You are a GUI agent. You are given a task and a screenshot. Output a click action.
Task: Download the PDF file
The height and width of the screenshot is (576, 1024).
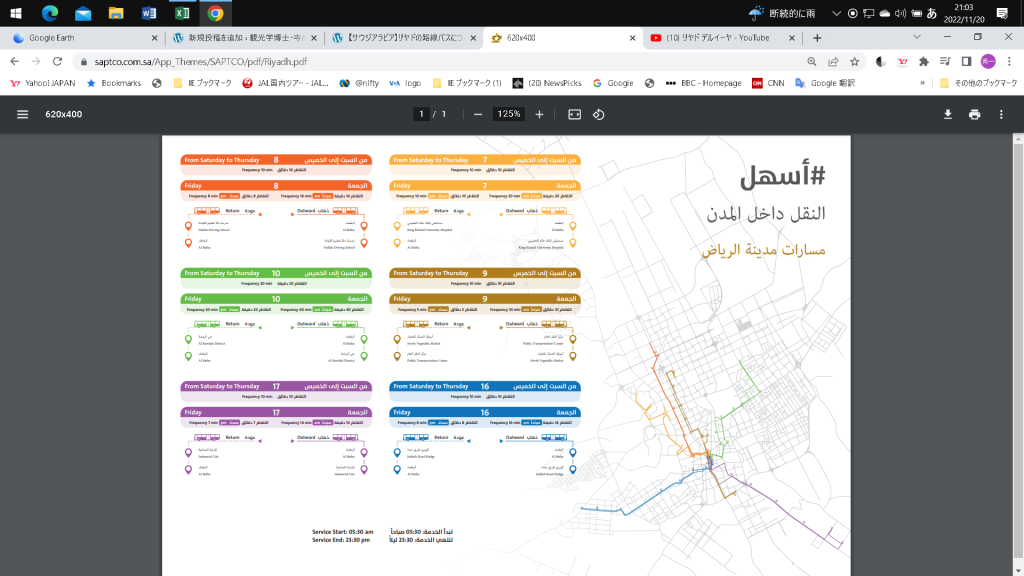pos(948,114)
